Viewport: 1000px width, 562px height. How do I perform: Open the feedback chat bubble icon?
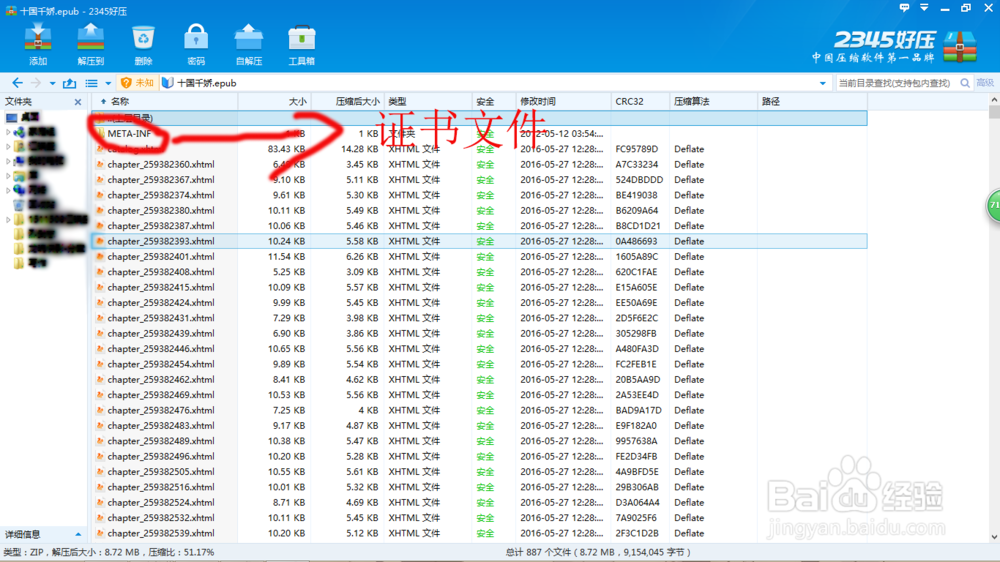click(x=904, y=8)
